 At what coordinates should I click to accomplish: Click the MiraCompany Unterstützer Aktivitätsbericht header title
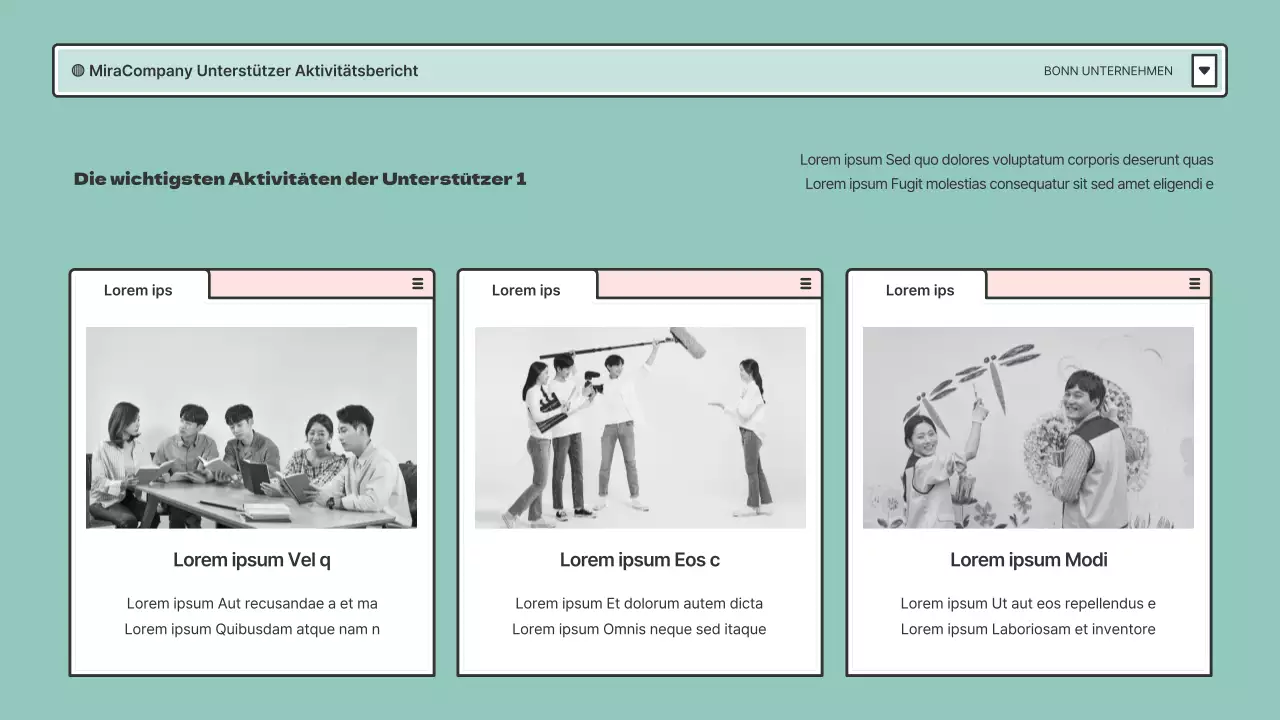click(253, 71)
